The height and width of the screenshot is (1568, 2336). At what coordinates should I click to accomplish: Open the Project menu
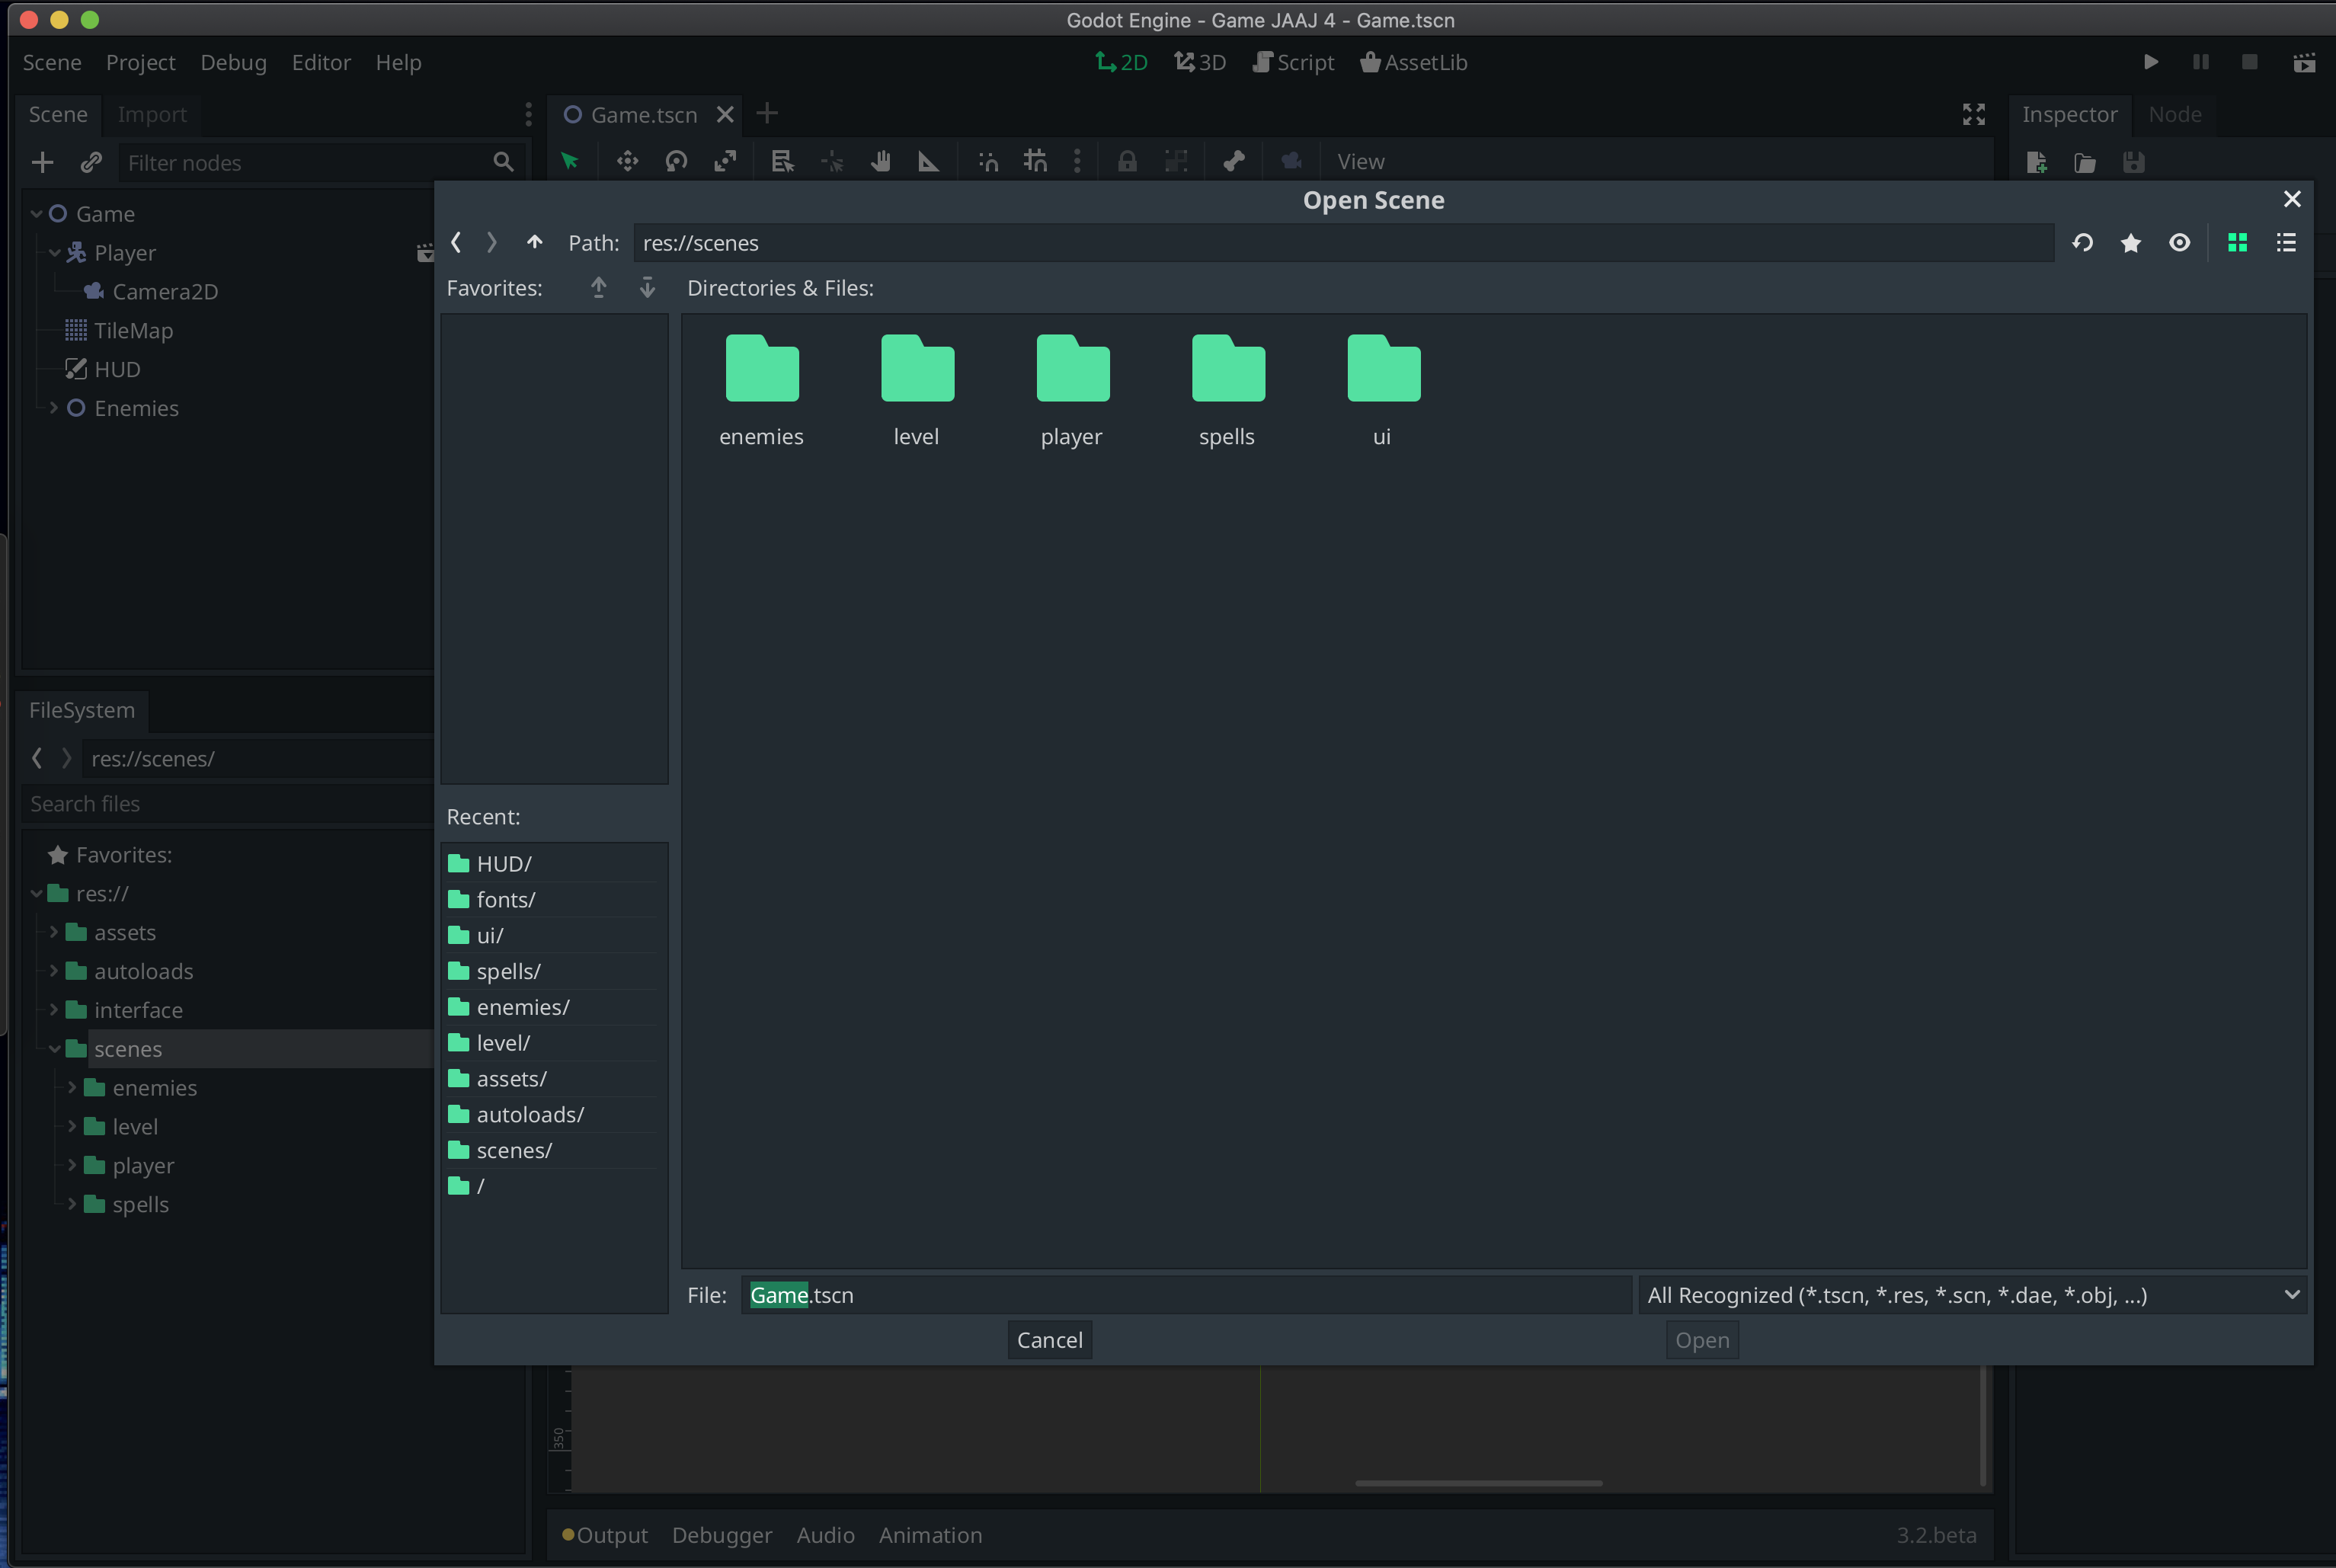[x=140, y=62]
